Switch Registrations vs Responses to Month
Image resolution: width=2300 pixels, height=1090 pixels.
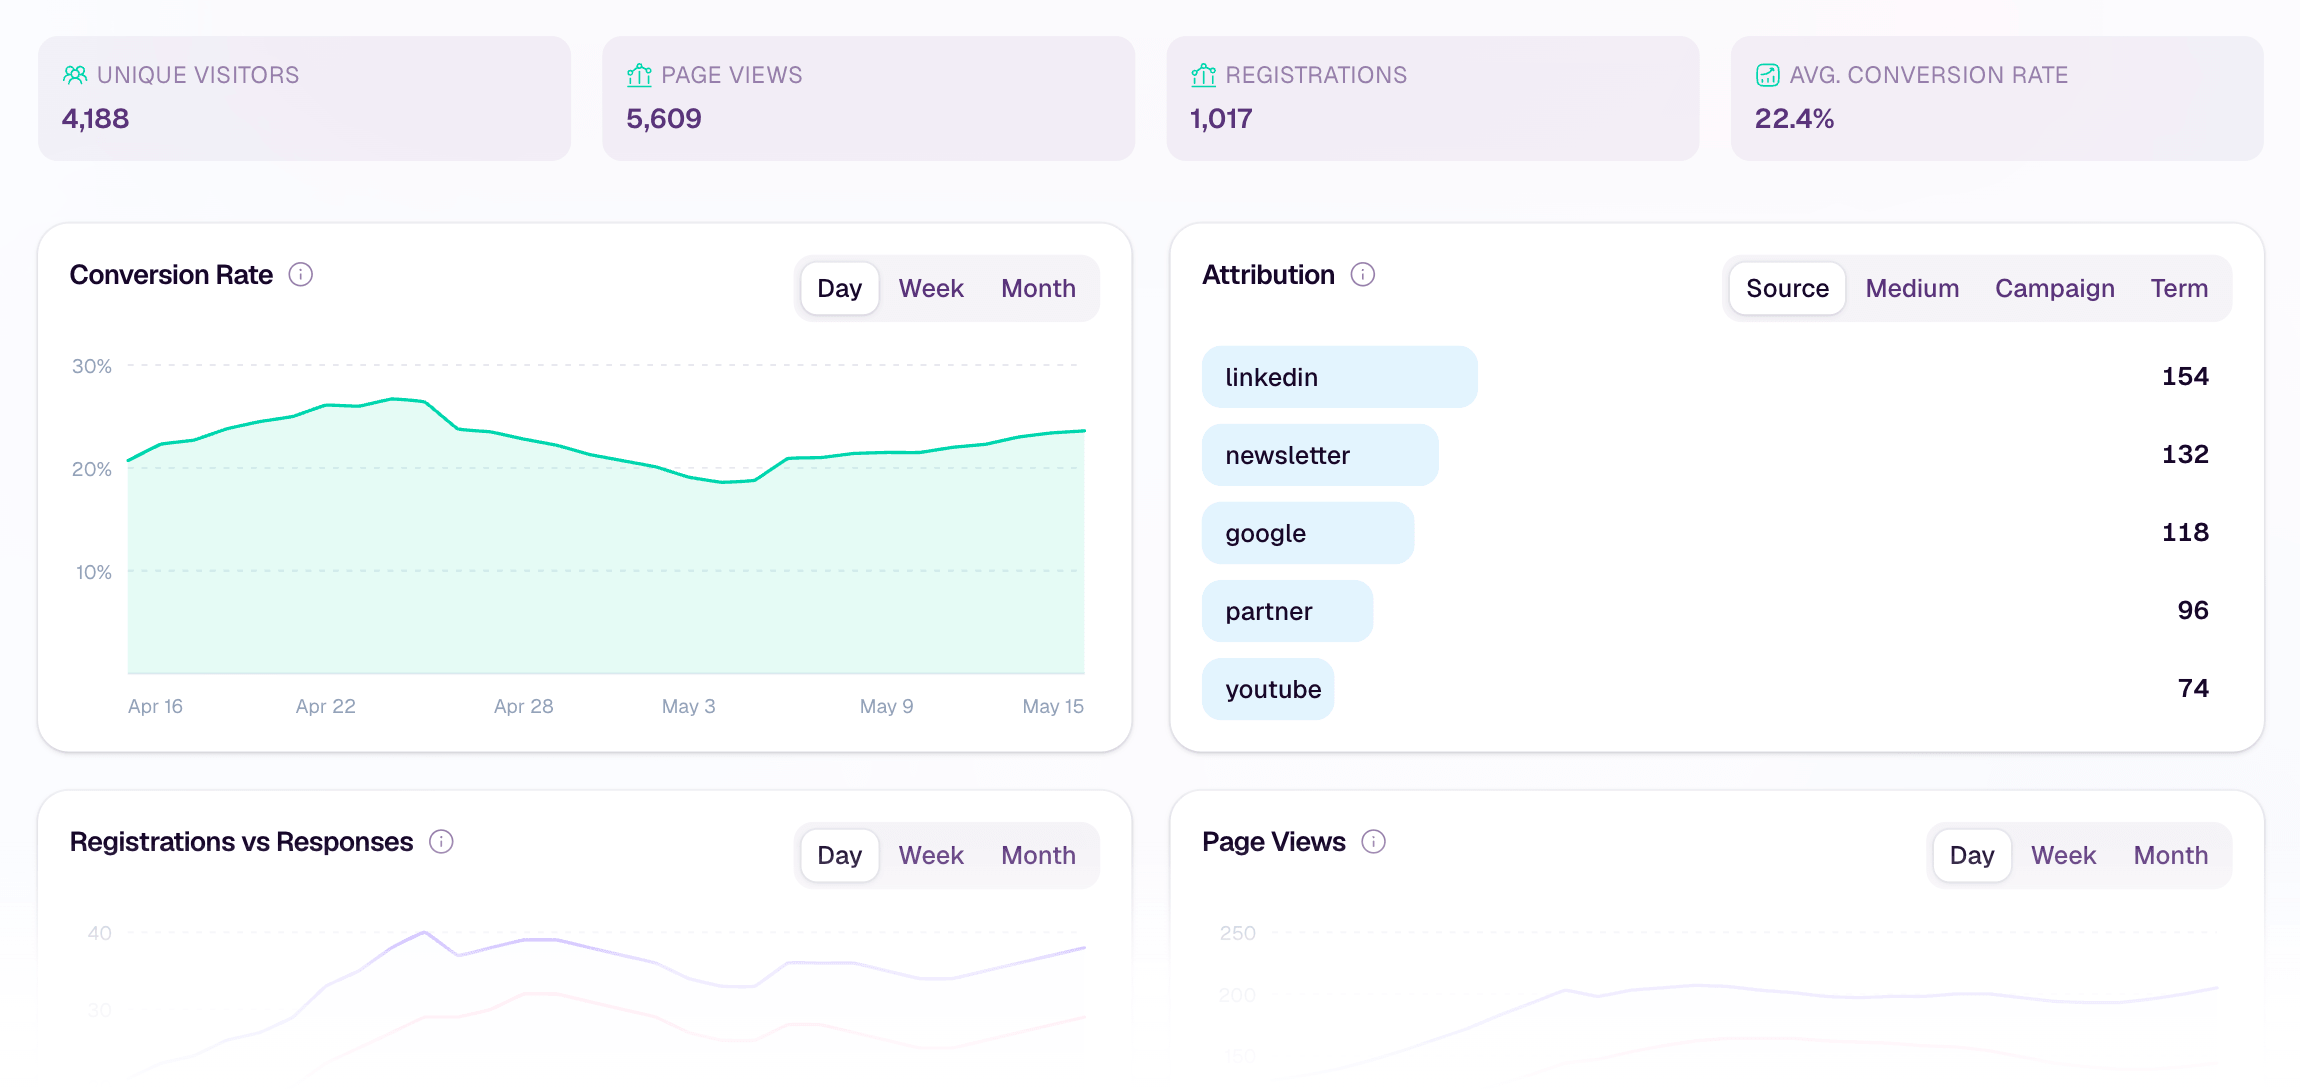1039,855
